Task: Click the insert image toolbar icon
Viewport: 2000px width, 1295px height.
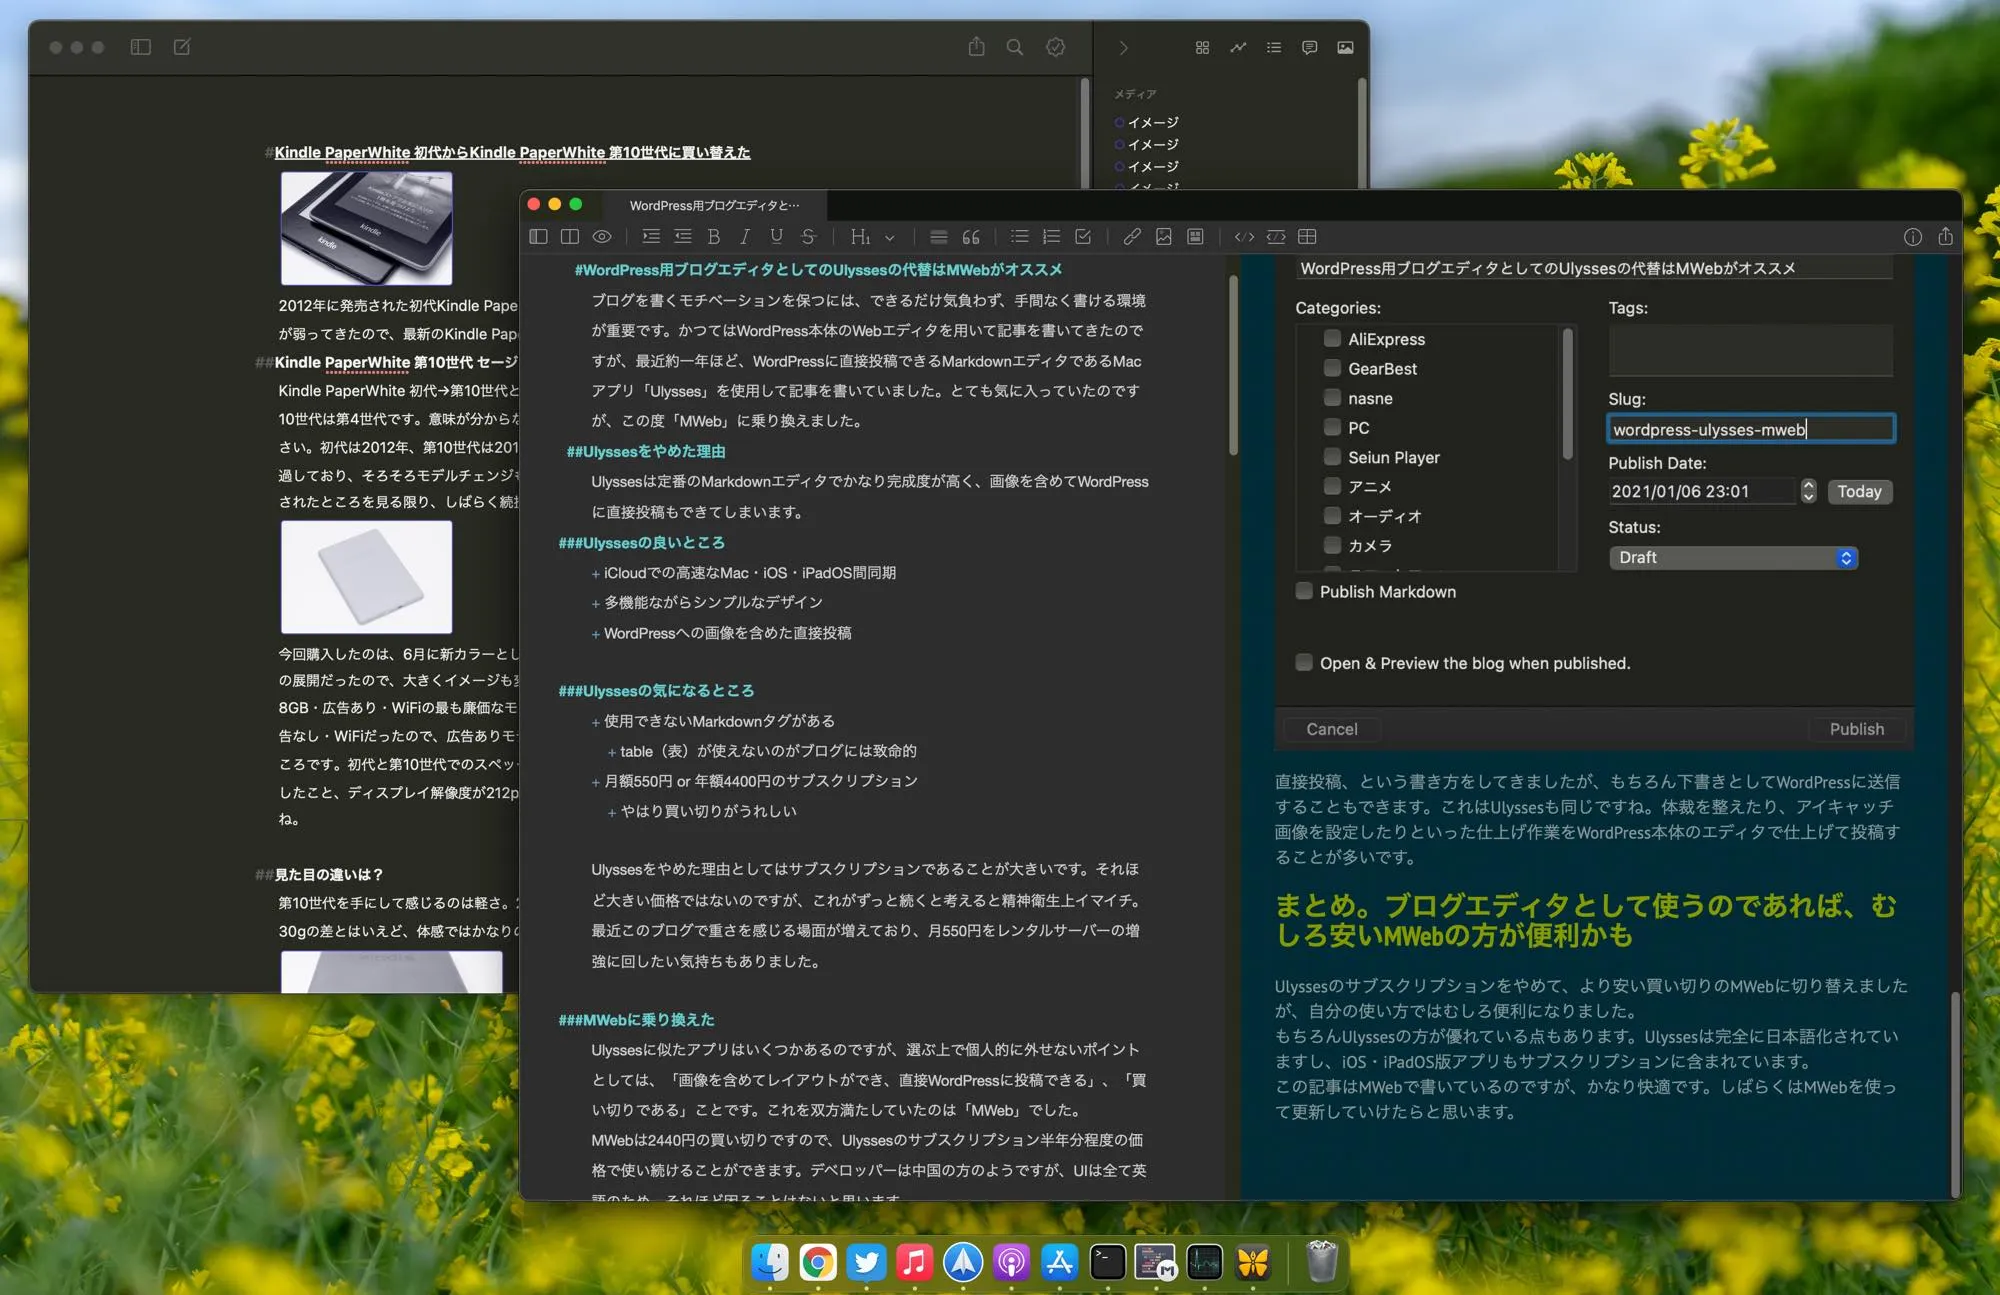Action: (1163, 237)
